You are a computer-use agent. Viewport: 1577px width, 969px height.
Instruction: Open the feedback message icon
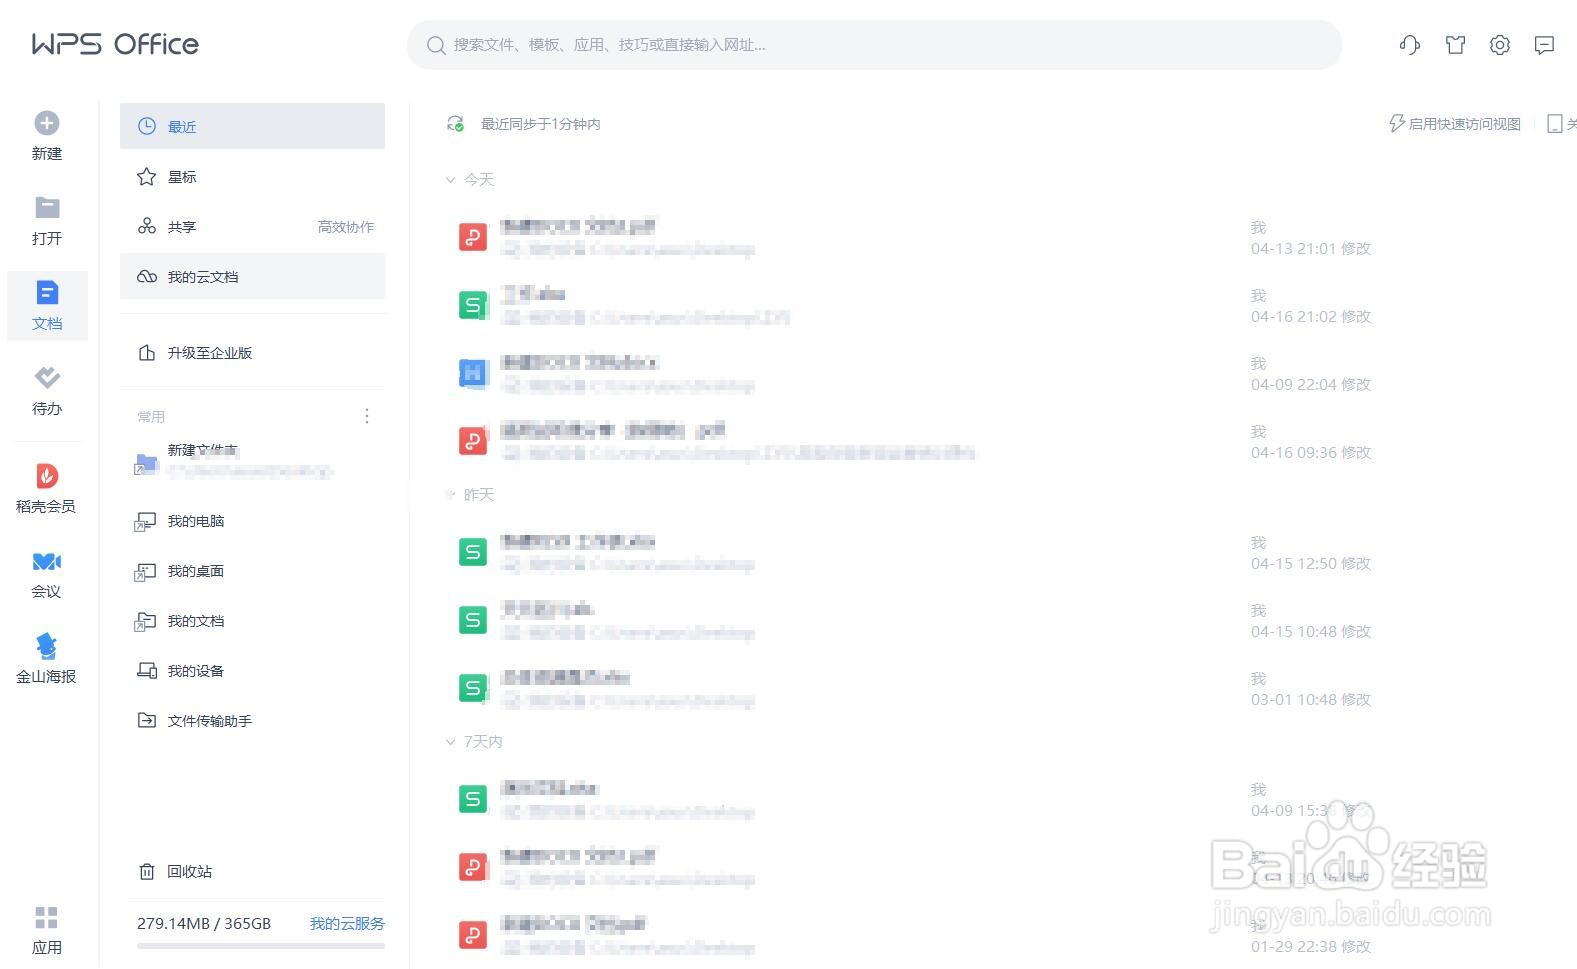tap(1545, 45)
